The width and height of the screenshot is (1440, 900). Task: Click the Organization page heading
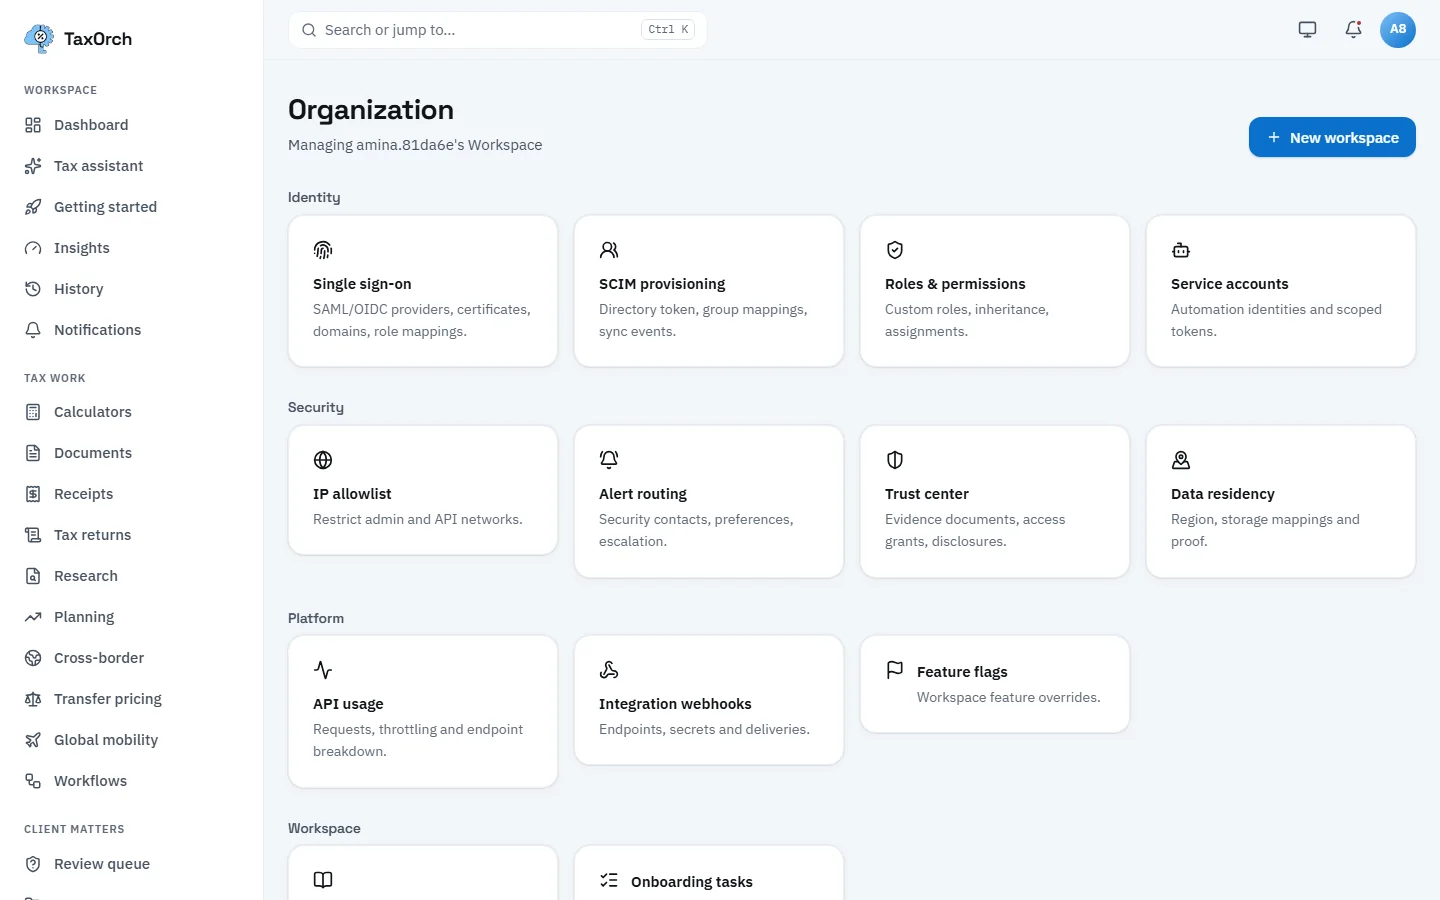(x=371, y=110)
